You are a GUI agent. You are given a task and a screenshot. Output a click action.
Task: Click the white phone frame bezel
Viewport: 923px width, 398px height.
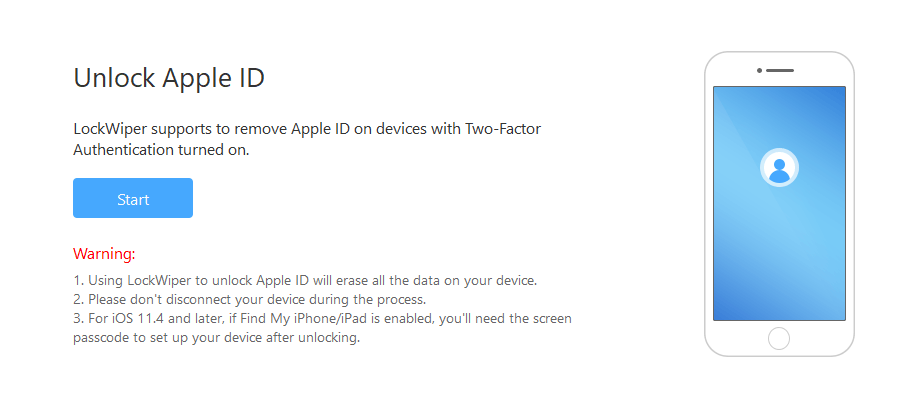pyautogui.click(x=779, y=204)
